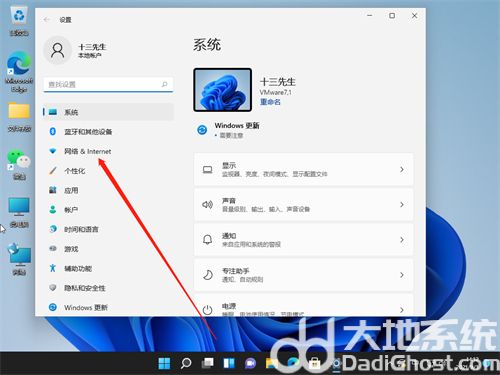The height and width of the screenshot is (375, 500).
Task: Click the bell icon in the 通知 row
Action: tap(207, 240)
